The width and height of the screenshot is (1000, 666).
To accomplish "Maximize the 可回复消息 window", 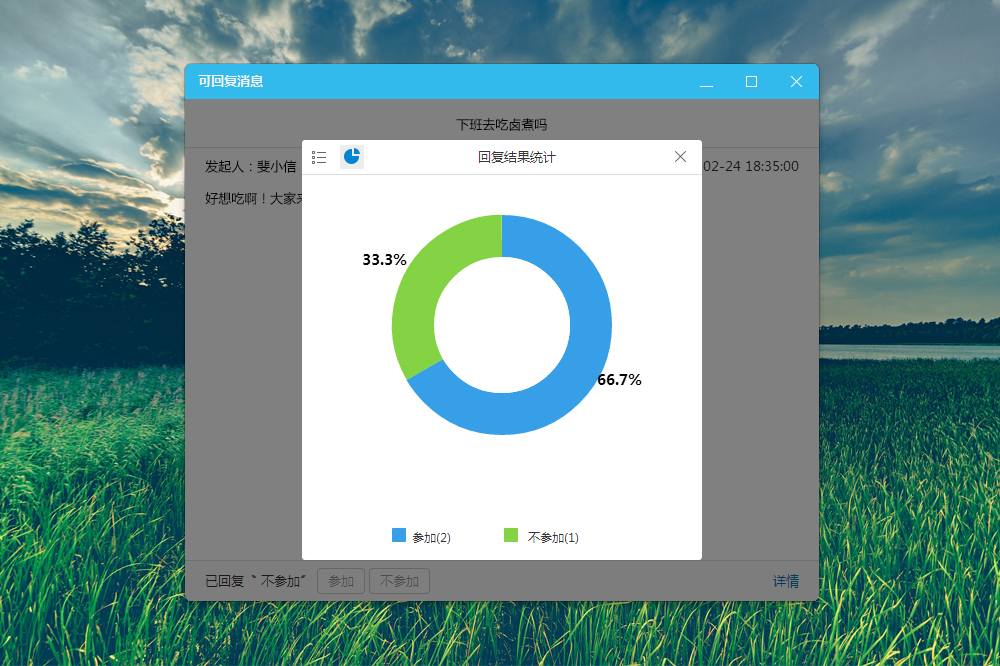I will 751,82.
